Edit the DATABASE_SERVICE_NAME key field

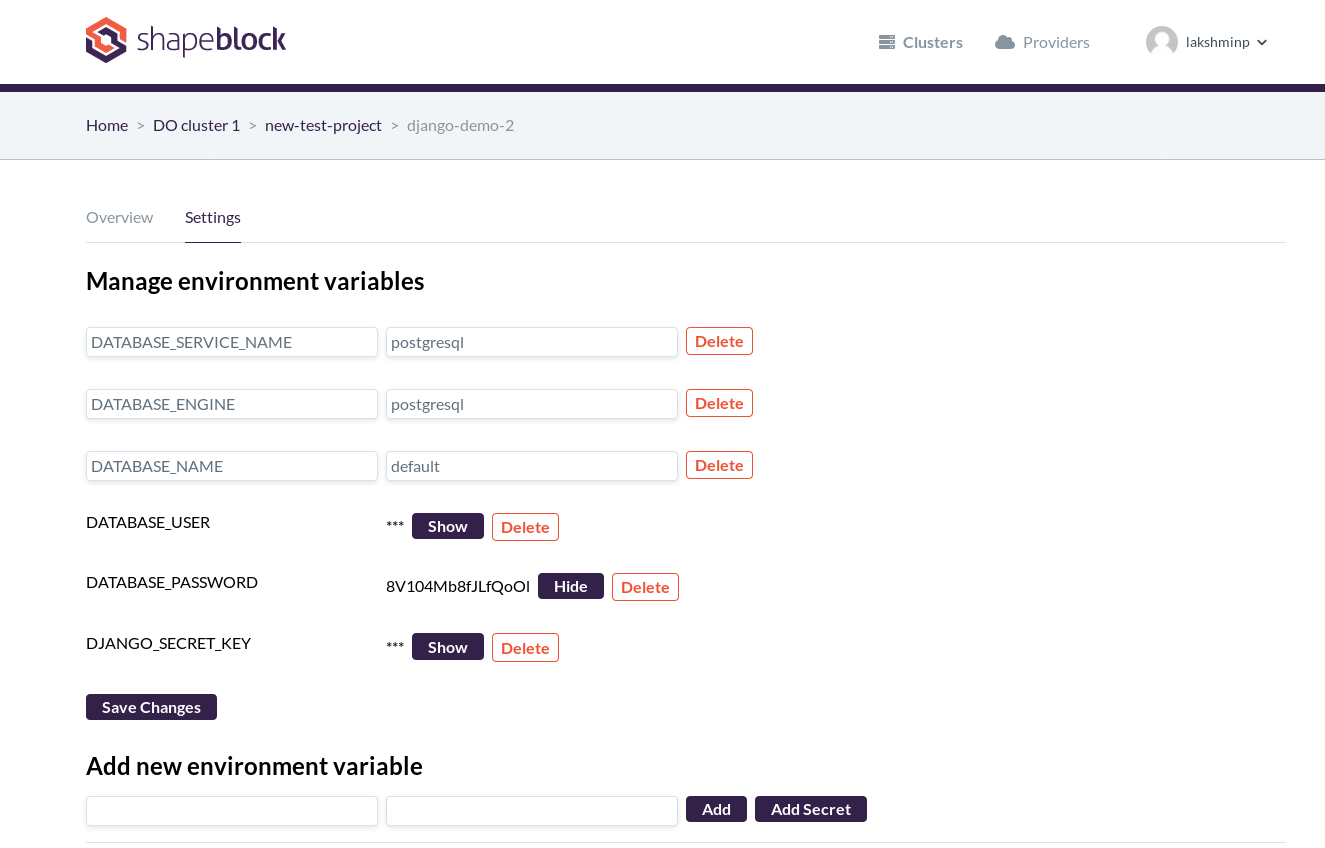pyautogui.click(x=232, y=342)
